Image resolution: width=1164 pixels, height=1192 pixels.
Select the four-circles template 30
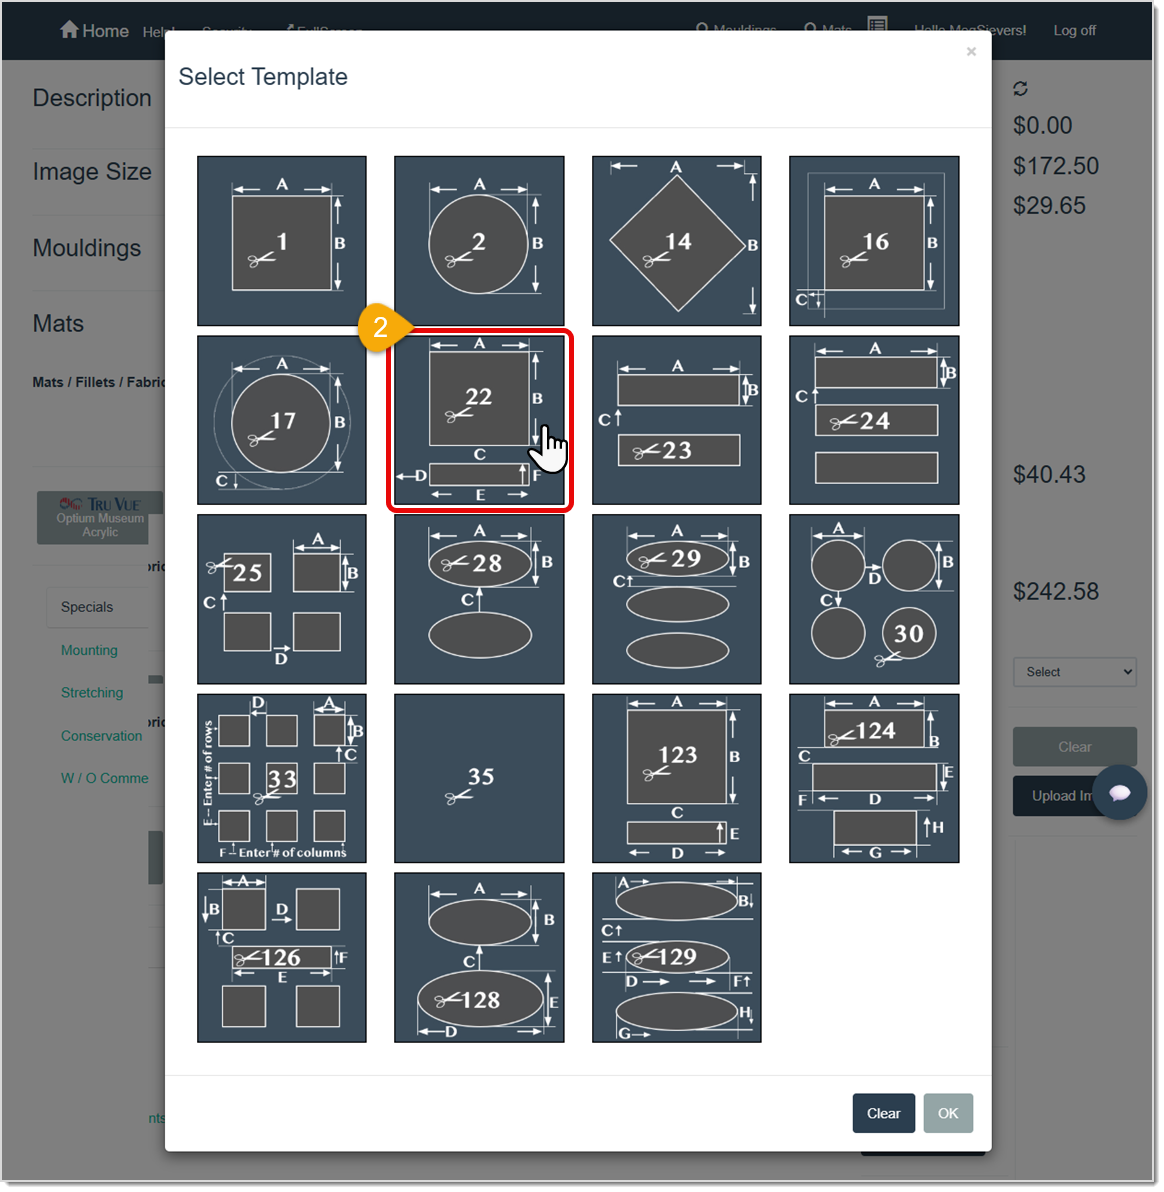tap(873, 599)
